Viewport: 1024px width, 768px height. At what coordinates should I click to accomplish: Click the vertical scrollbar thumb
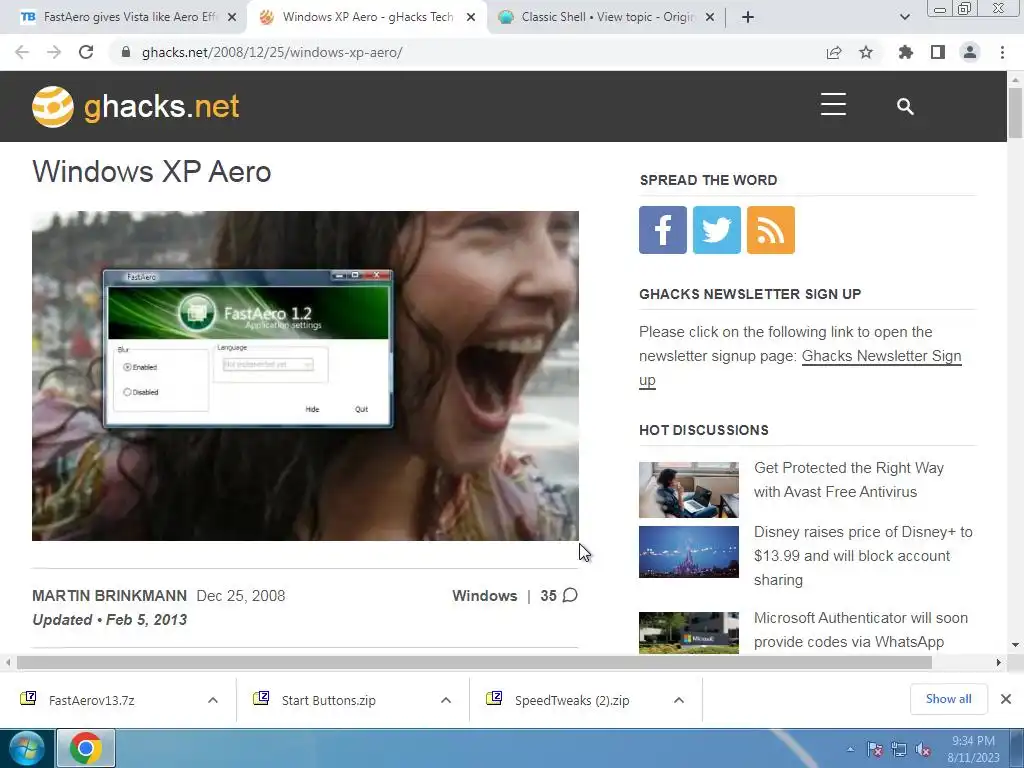(x=1015, y=112)
